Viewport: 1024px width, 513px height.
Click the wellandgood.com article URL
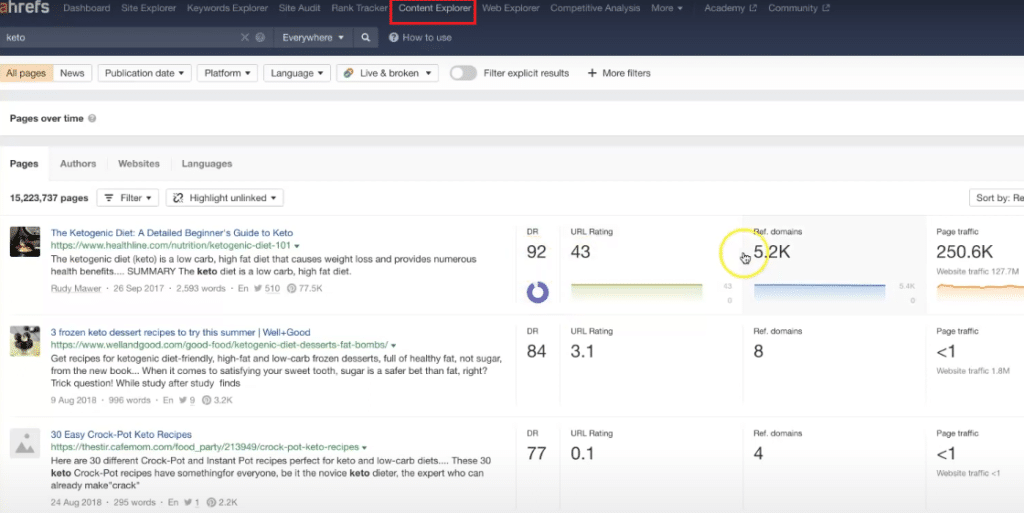[219, 345]
